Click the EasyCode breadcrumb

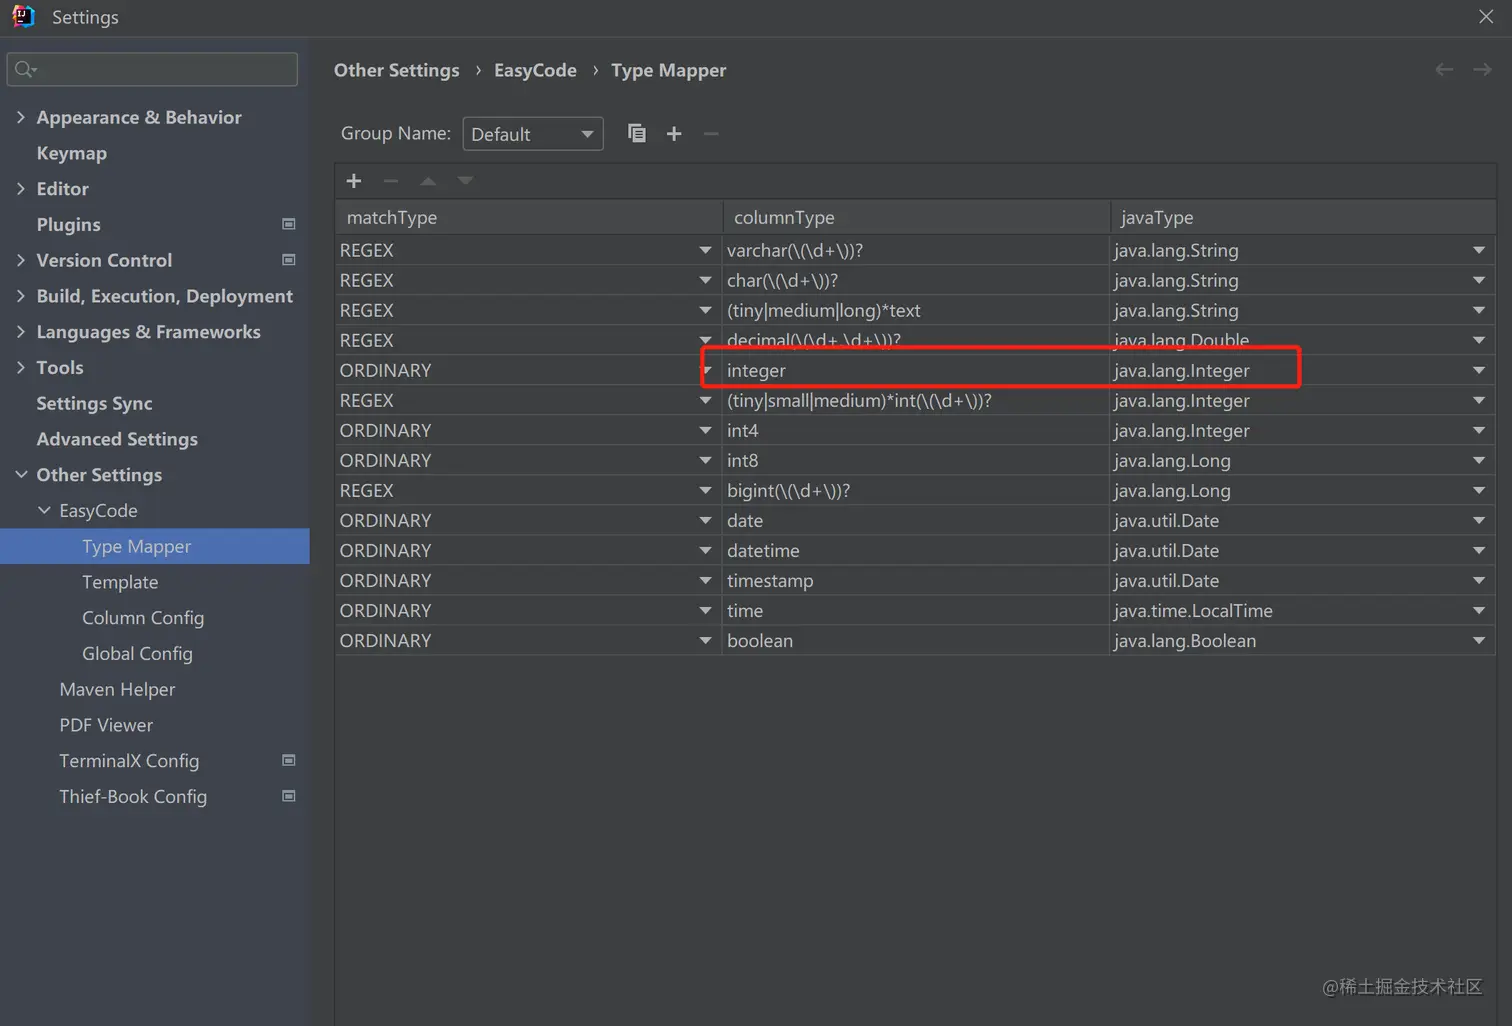pyautogui.click(x=535, y=70)
